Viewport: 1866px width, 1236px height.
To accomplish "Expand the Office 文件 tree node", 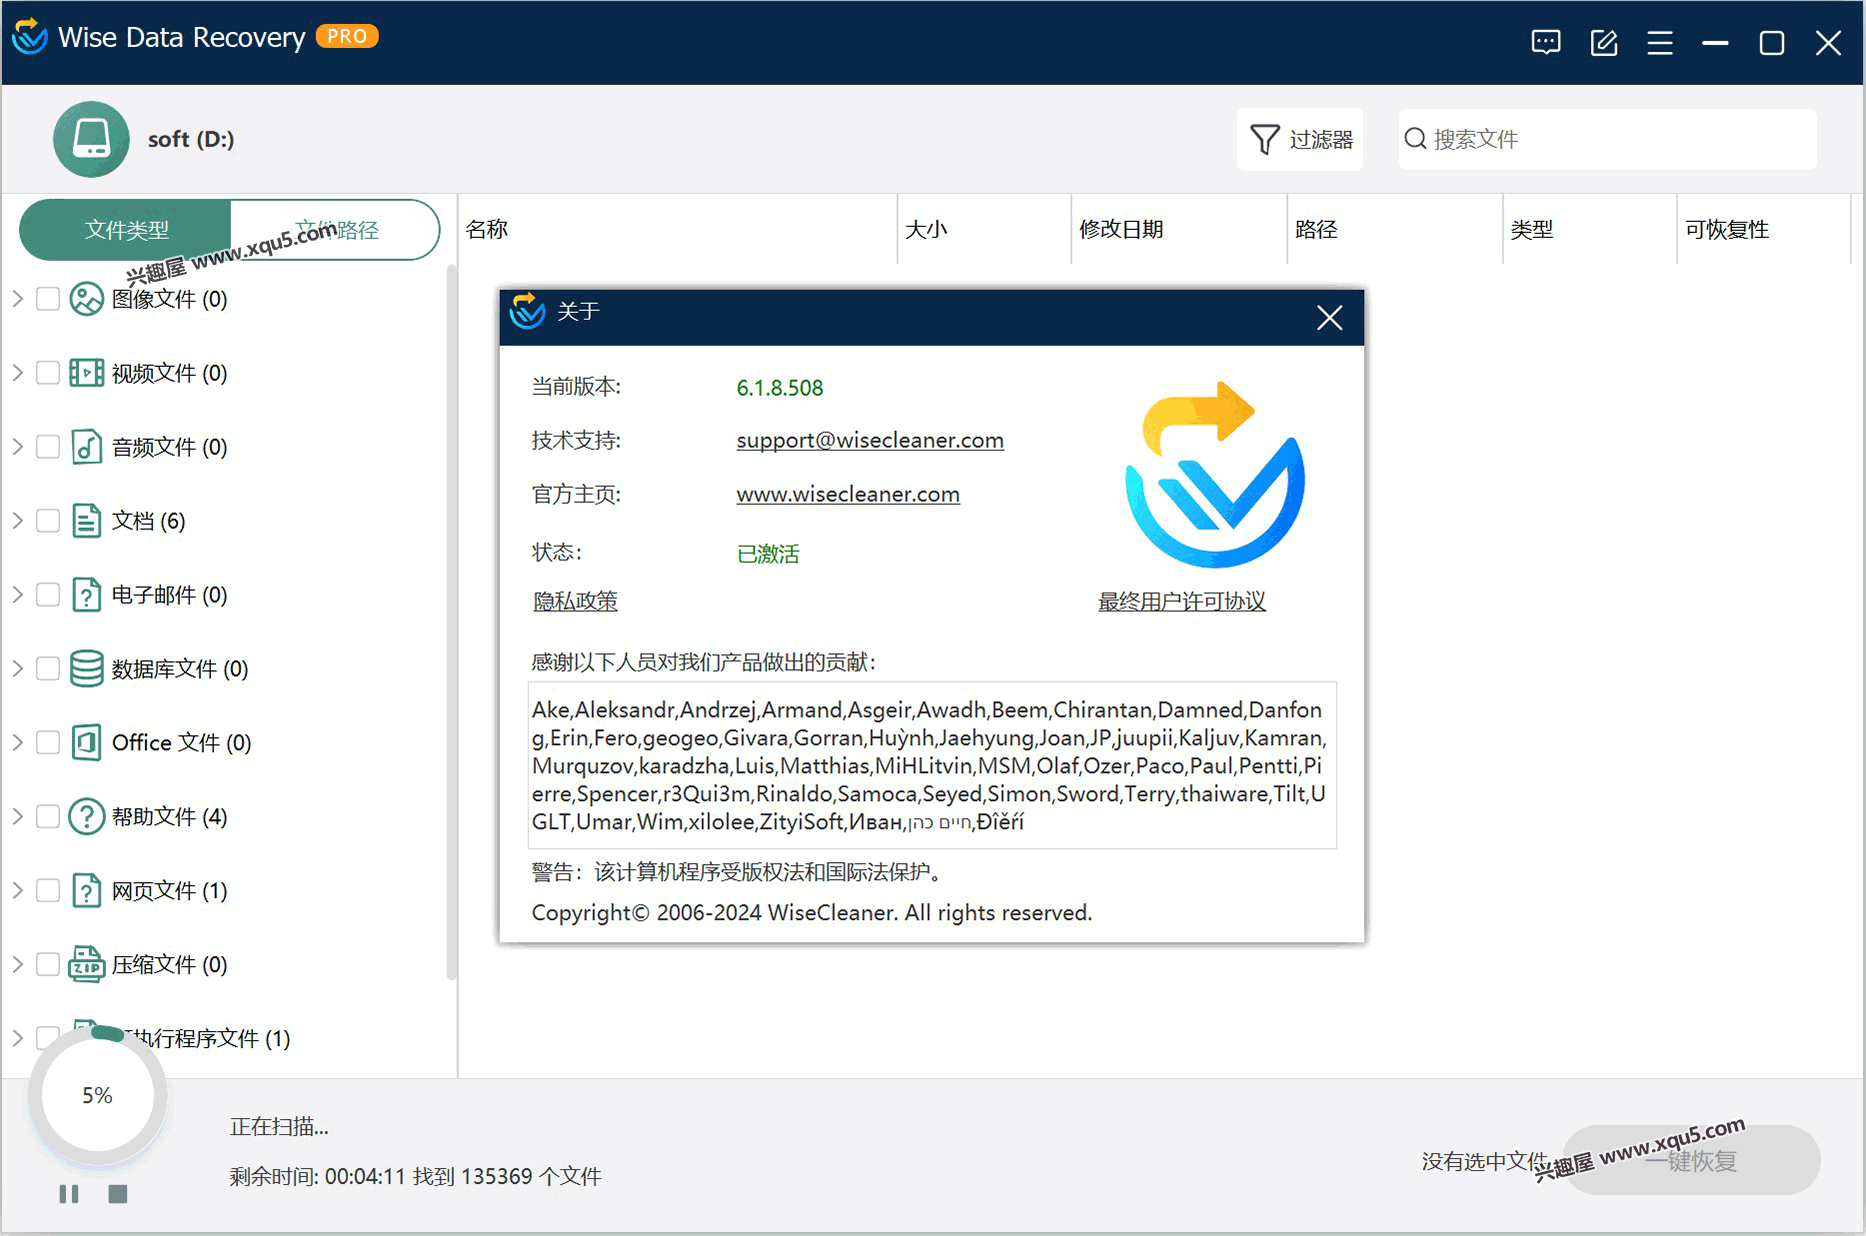I will pos(17,743).
